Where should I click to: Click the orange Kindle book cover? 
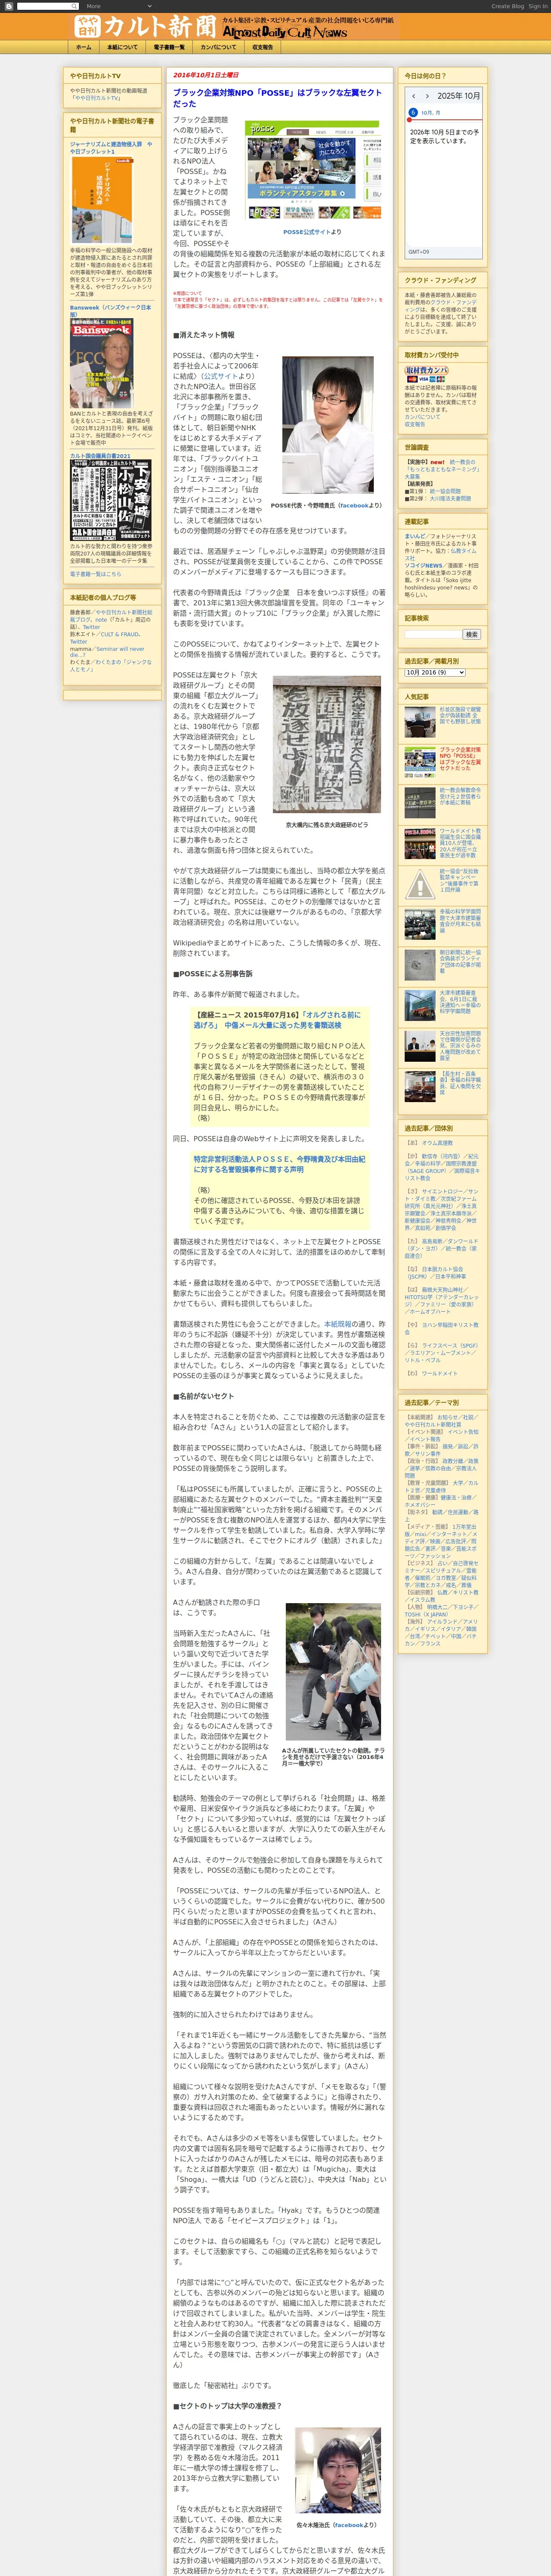click(102, 200)
